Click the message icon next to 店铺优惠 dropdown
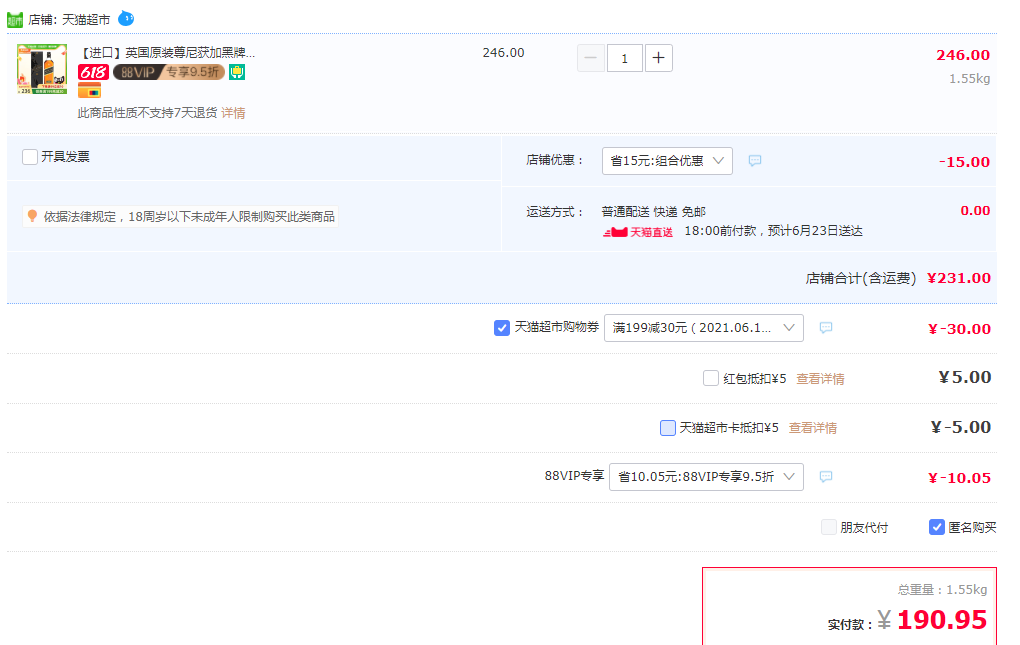 [755, 161]
